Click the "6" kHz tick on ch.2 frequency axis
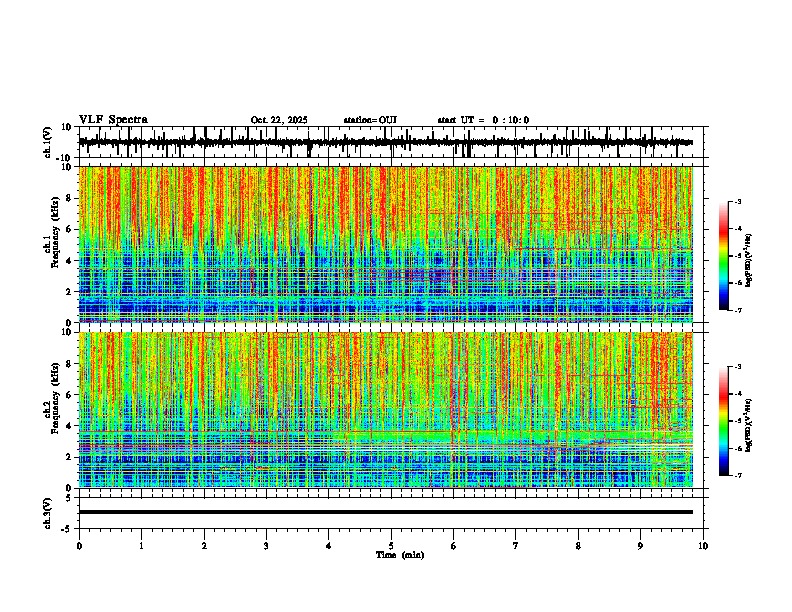 [x=70, y=394]
